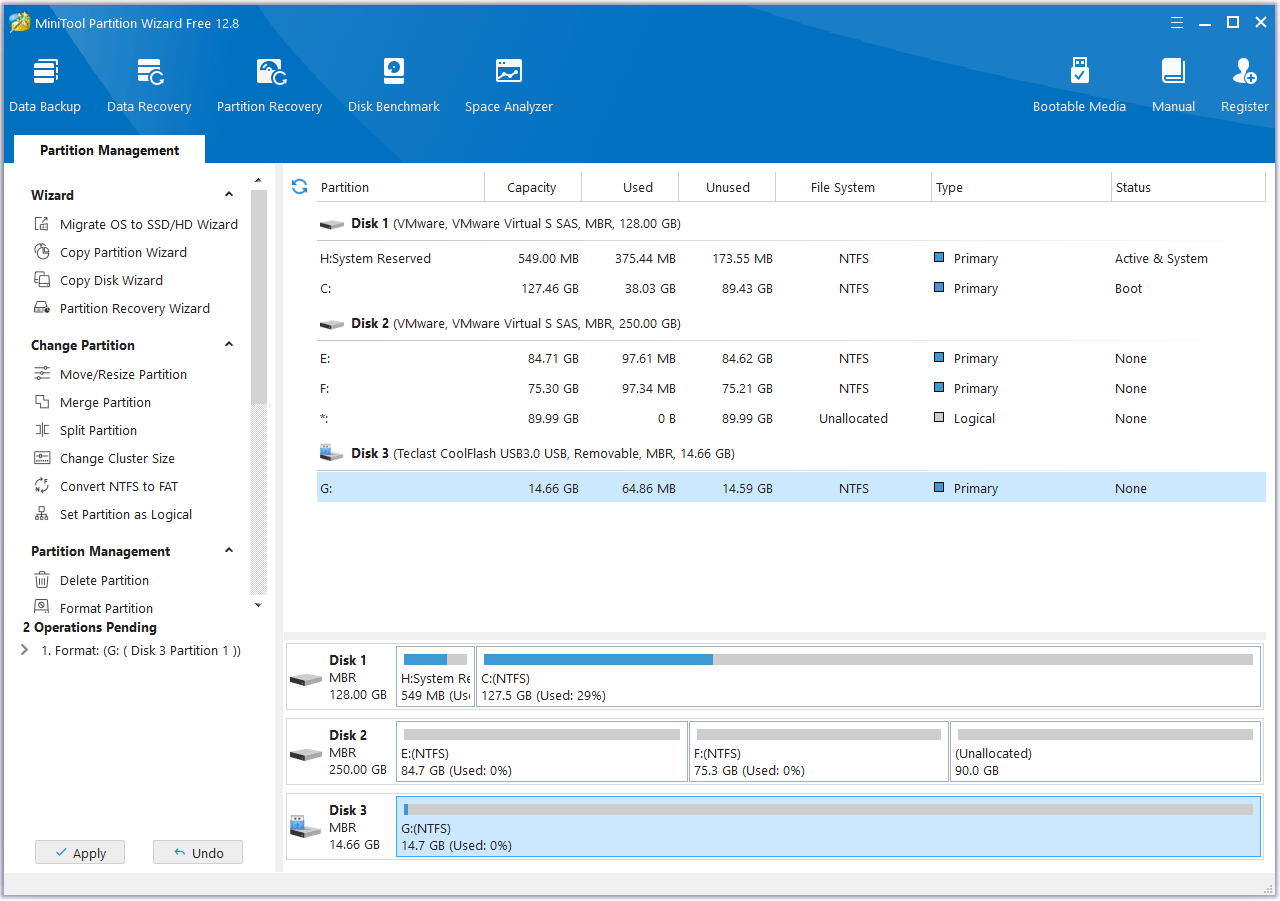Select the unallocated *: row
This screenshot has height=901, width=1280.
click(x=791, y=419)
